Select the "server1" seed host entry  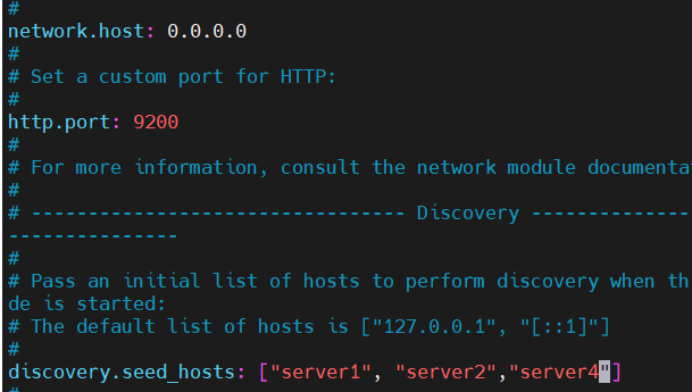320,372
